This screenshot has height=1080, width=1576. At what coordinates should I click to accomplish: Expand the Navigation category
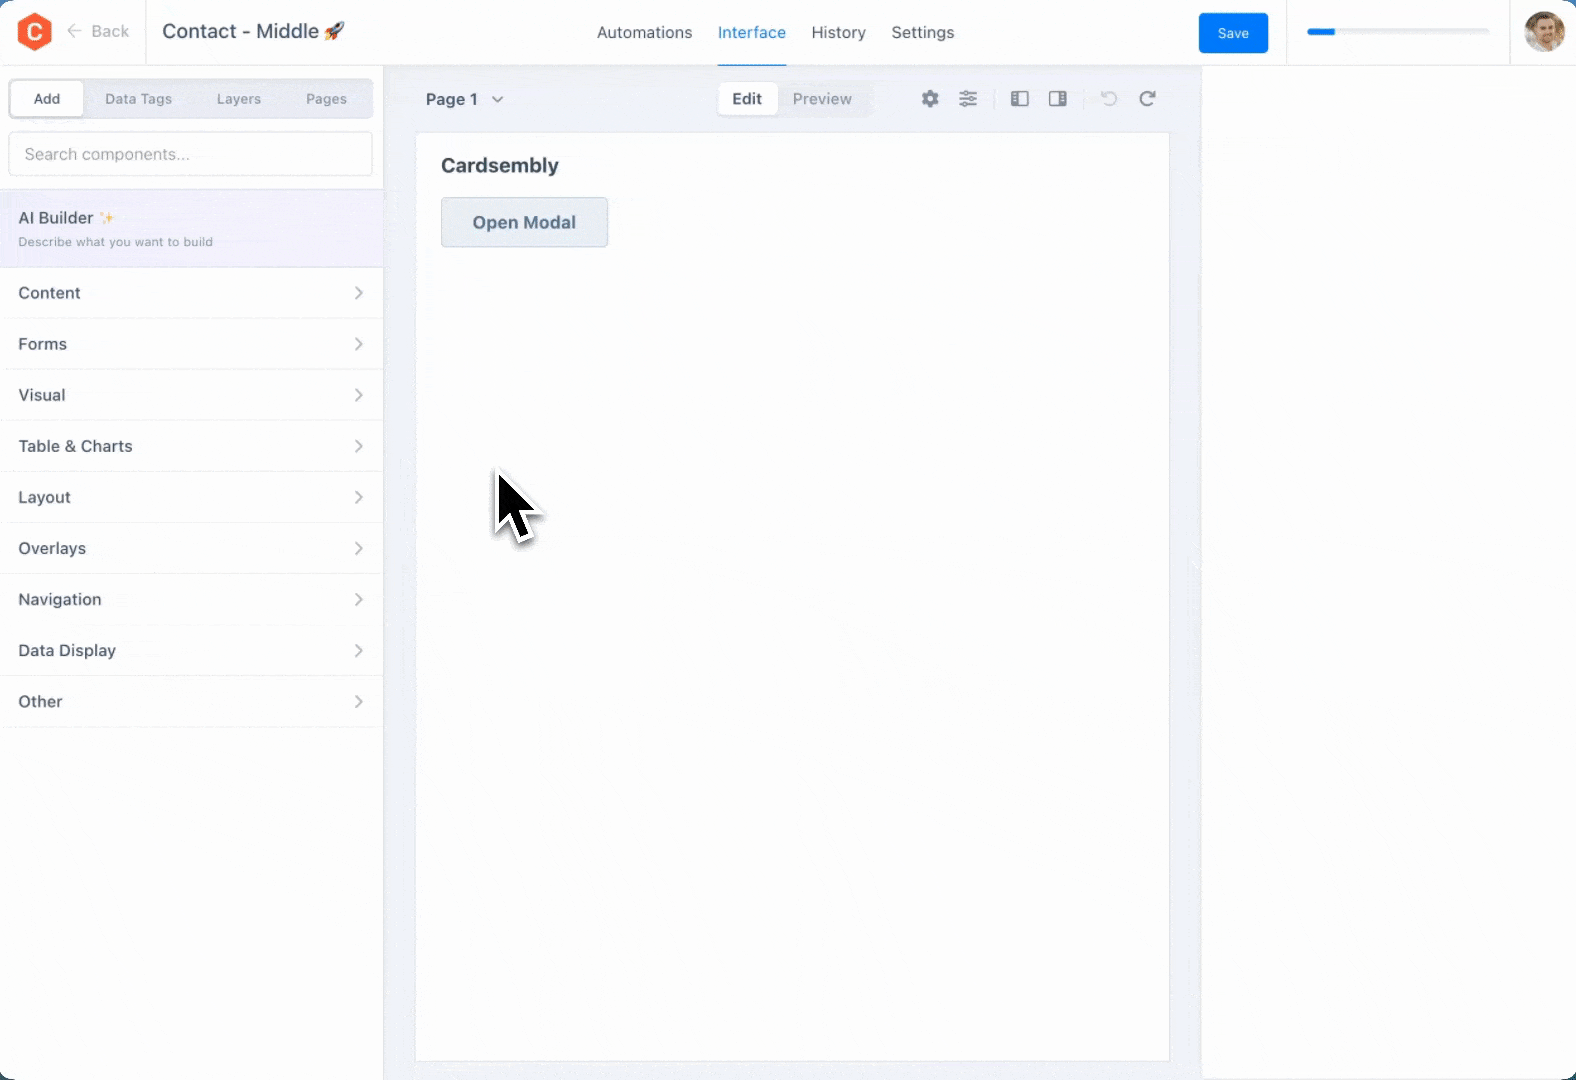click(x=191, y=599)
